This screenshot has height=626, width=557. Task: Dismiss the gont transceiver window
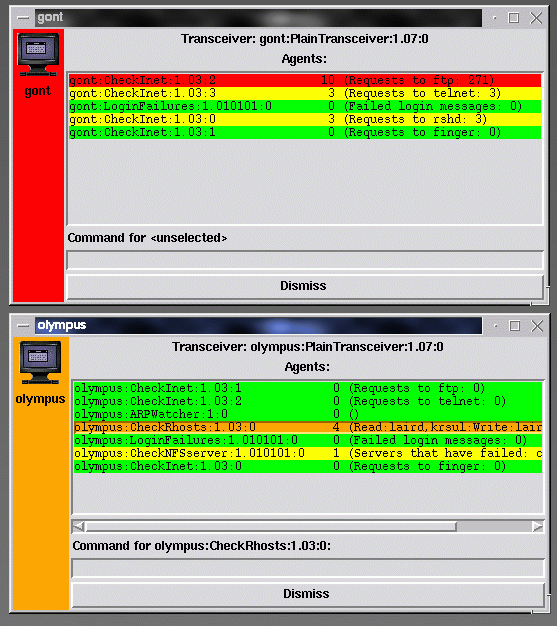[x=305, y=286]
